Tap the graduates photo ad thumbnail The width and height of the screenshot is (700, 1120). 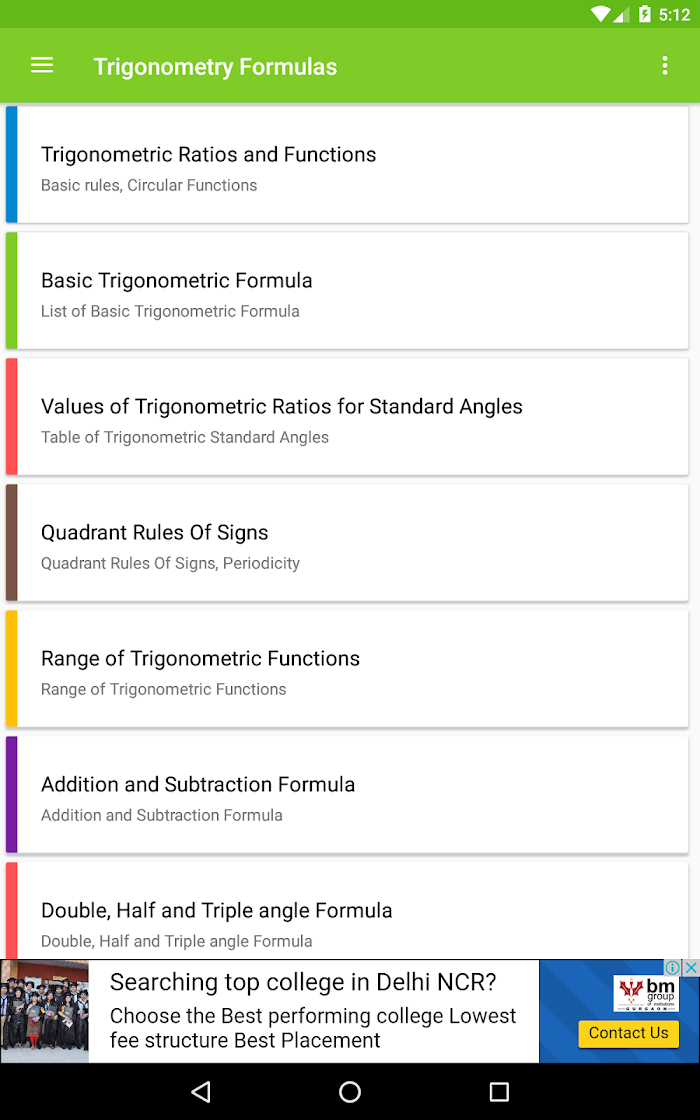[x=45, y=1011]
